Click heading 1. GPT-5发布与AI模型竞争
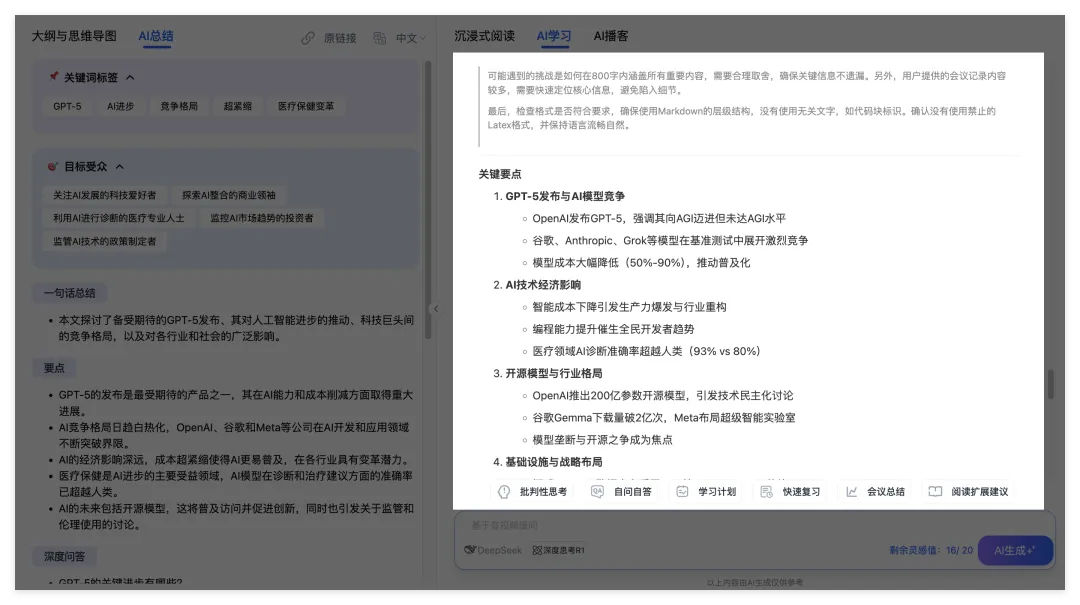The height and width of the screenshot is (605, 1080). (x=565, y=196)
